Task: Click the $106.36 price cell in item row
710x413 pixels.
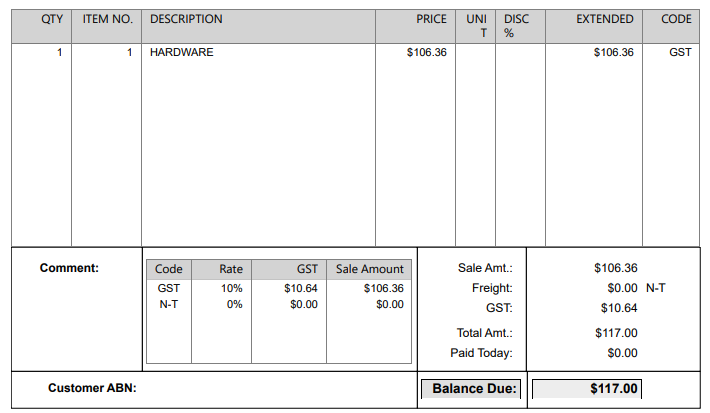Action: click(x=427, y=52)
